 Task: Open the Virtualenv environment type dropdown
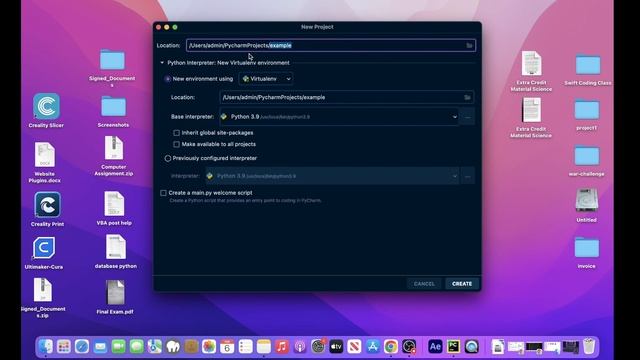point(266,79)
